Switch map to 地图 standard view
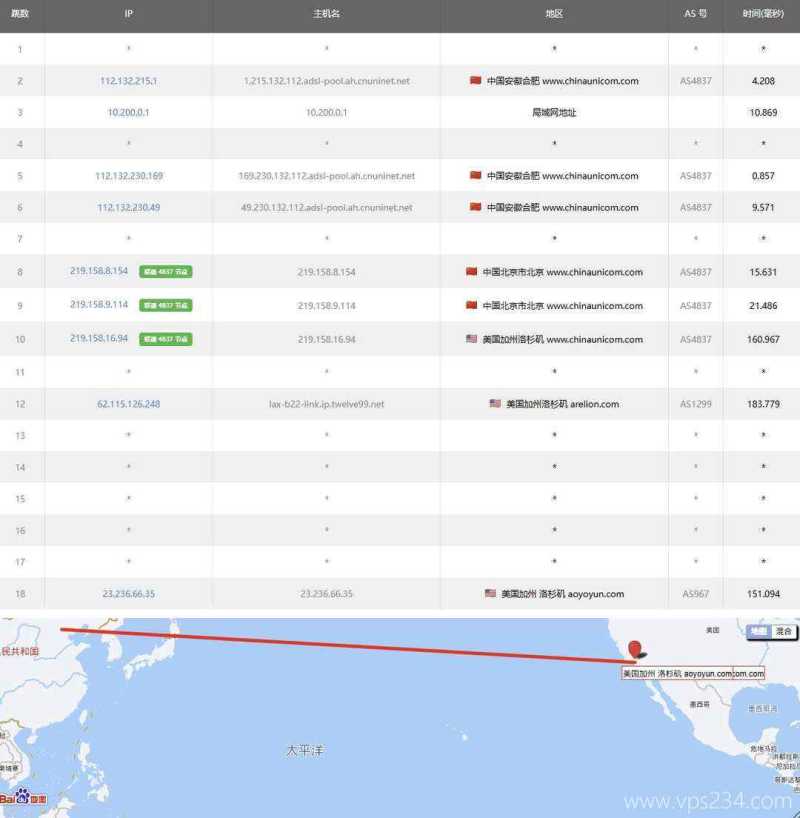This screenshot has width=800, height=818. tap(759, 631)
